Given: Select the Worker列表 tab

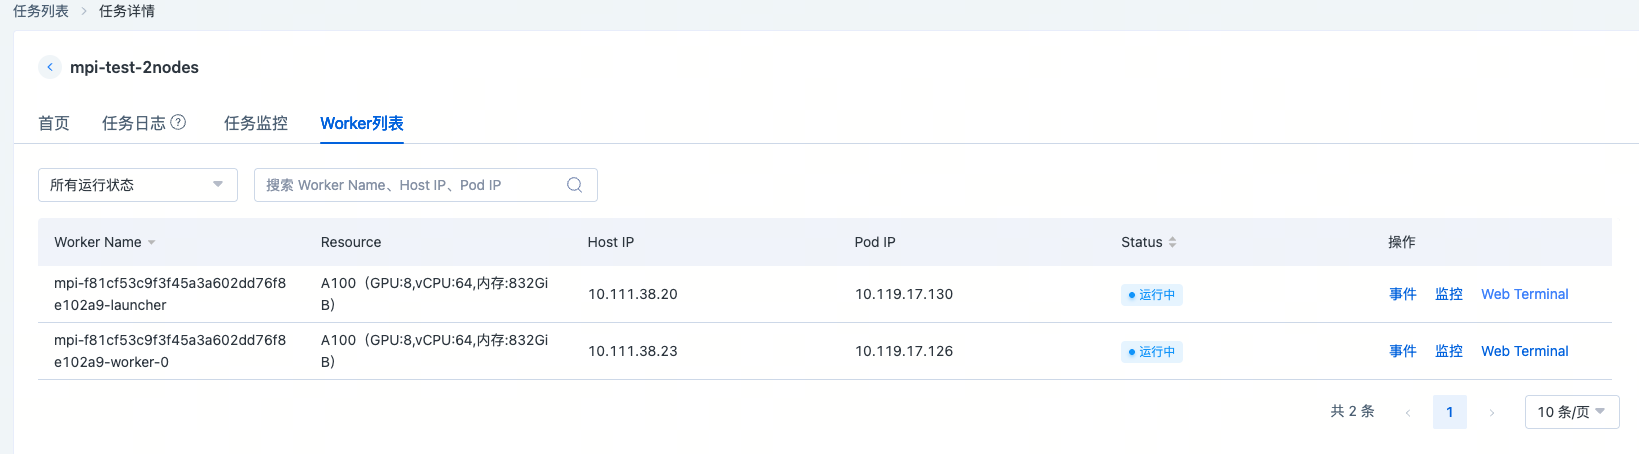Looking at the screenshot, I should [x=362, y=123].
